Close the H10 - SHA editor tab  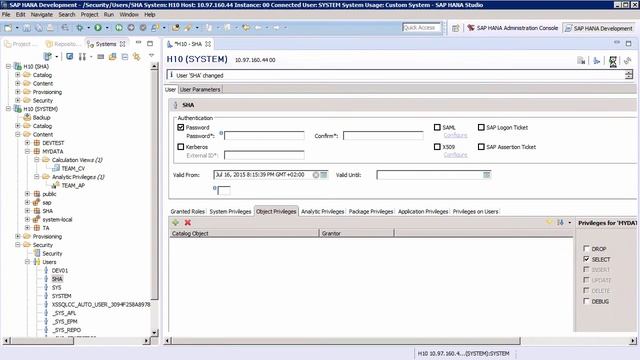point(208,44)
